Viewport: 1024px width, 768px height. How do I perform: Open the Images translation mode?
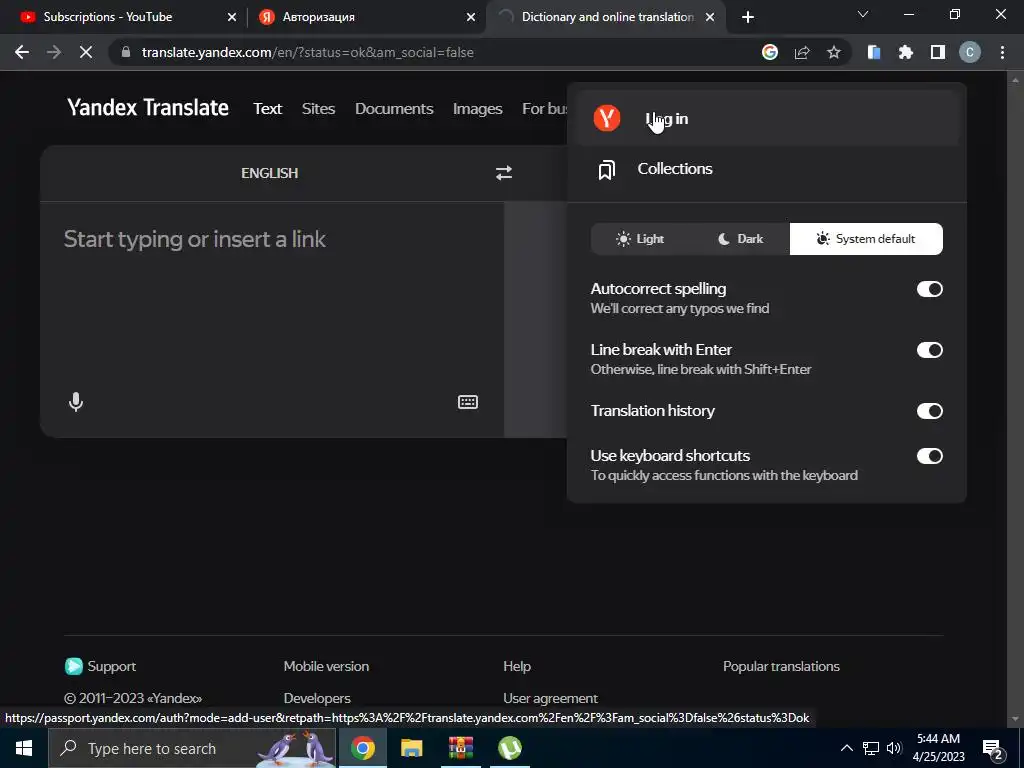point(477,108)
